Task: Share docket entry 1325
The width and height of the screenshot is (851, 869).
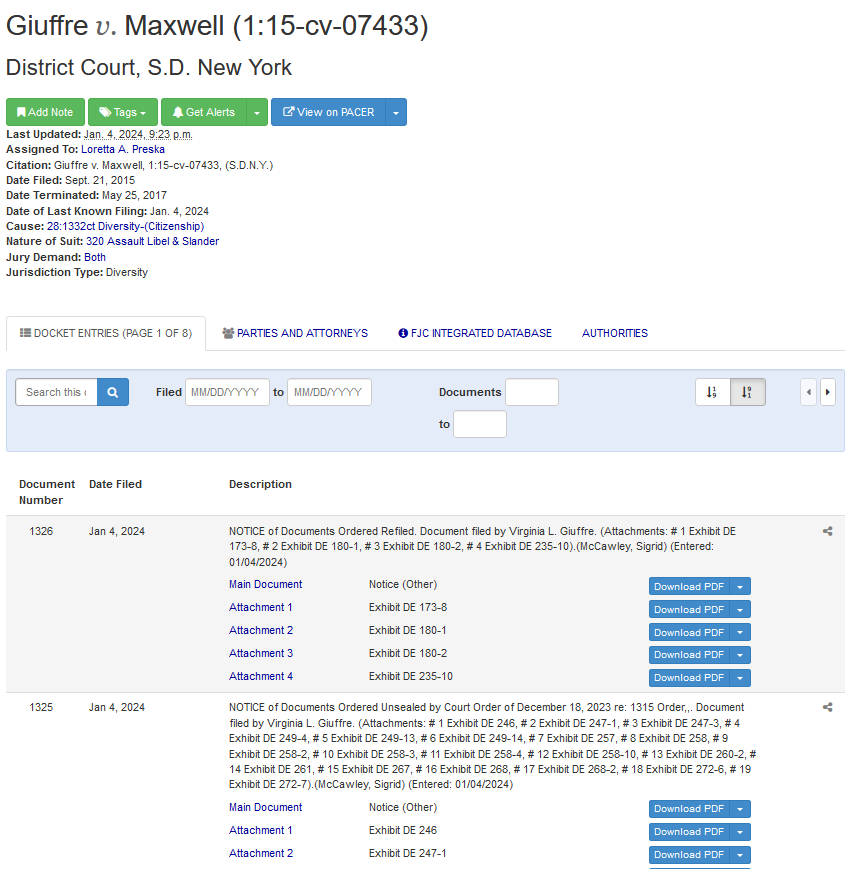Action: [x=827, y=708]
